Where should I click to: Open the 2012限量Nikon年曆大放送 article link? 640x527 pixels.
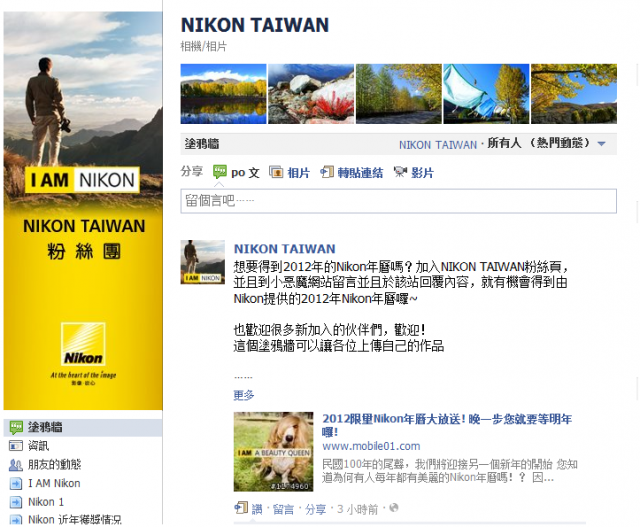pyautogui.click(x=447, y=425)
